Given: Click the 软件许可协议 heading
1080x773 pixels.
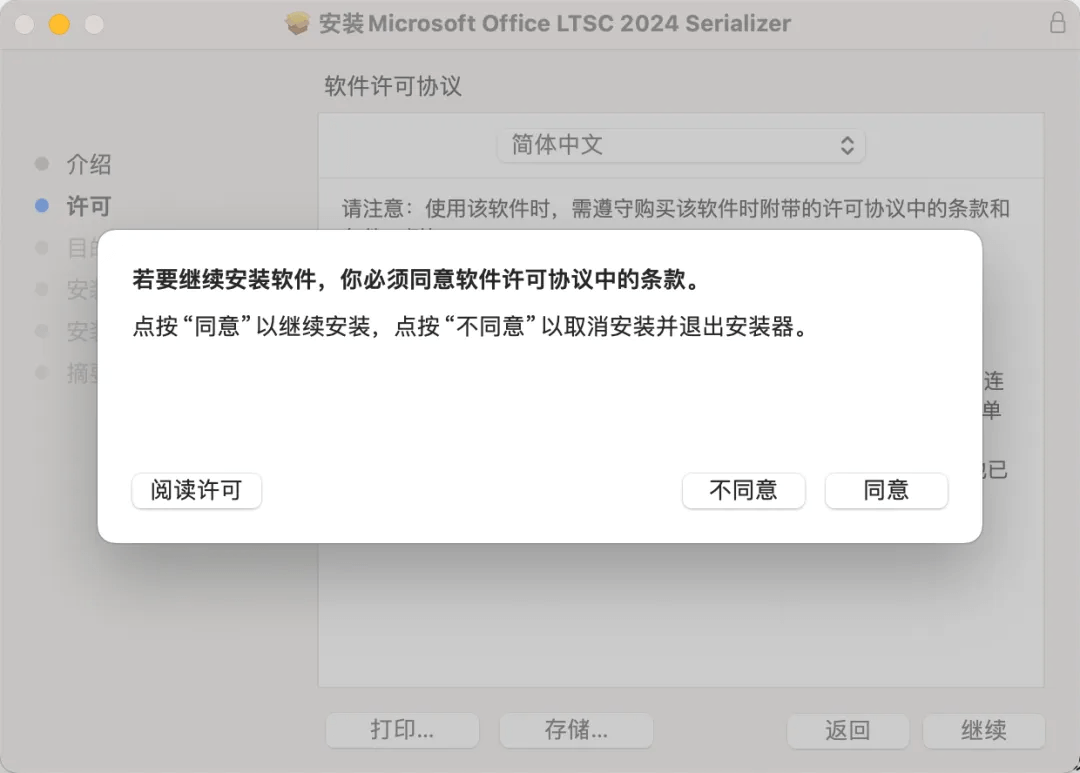Looking at the screenshot, I should point(393,86).
